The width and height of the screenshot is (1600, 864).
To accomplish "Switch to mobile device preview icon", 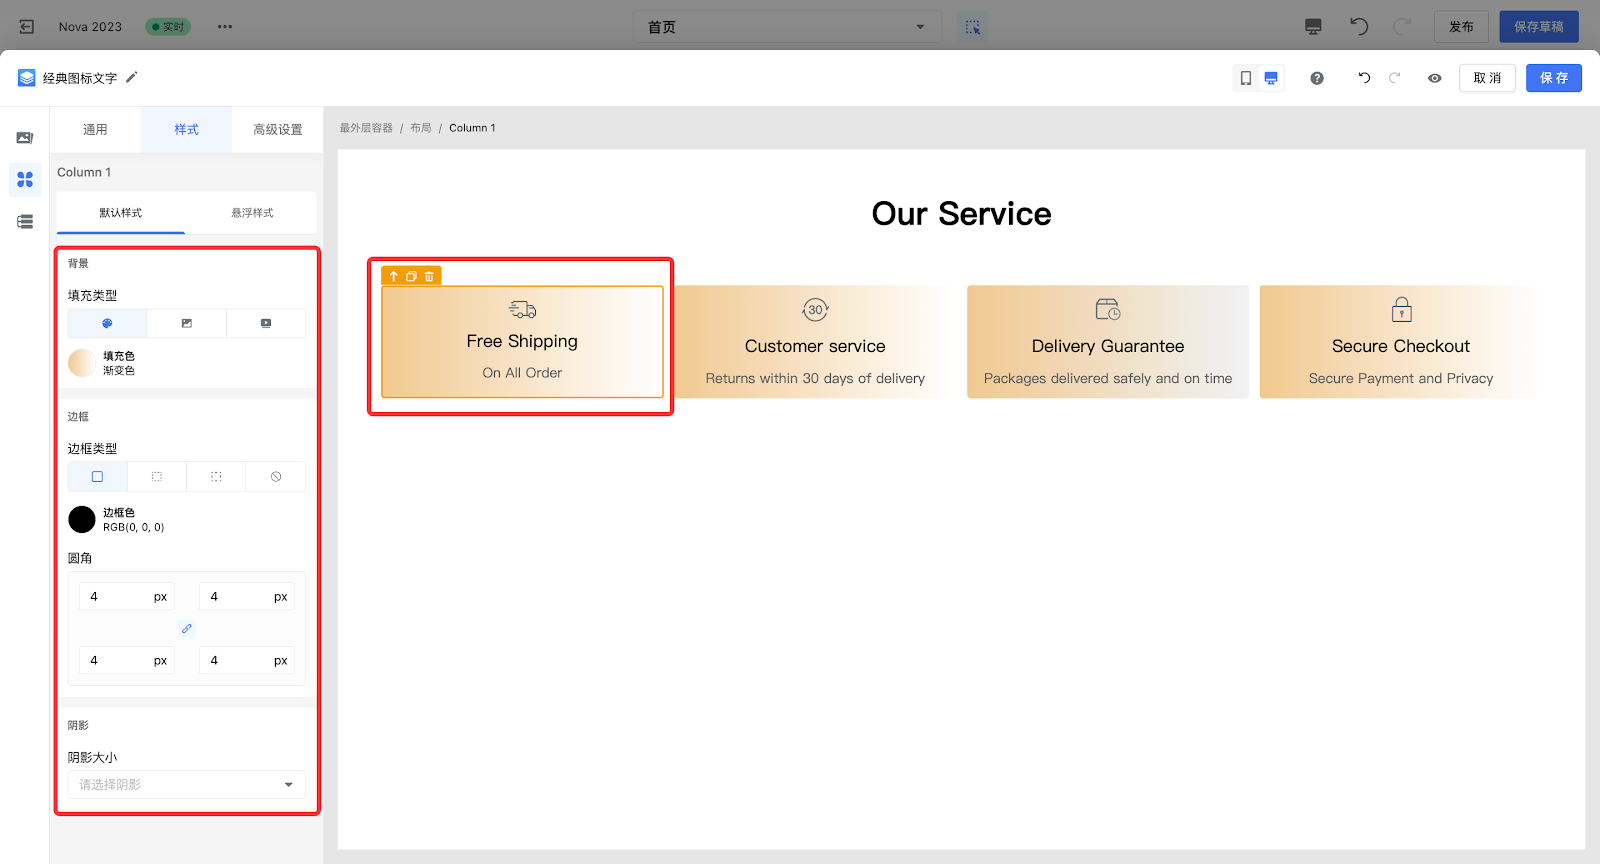I will 1246,78.
